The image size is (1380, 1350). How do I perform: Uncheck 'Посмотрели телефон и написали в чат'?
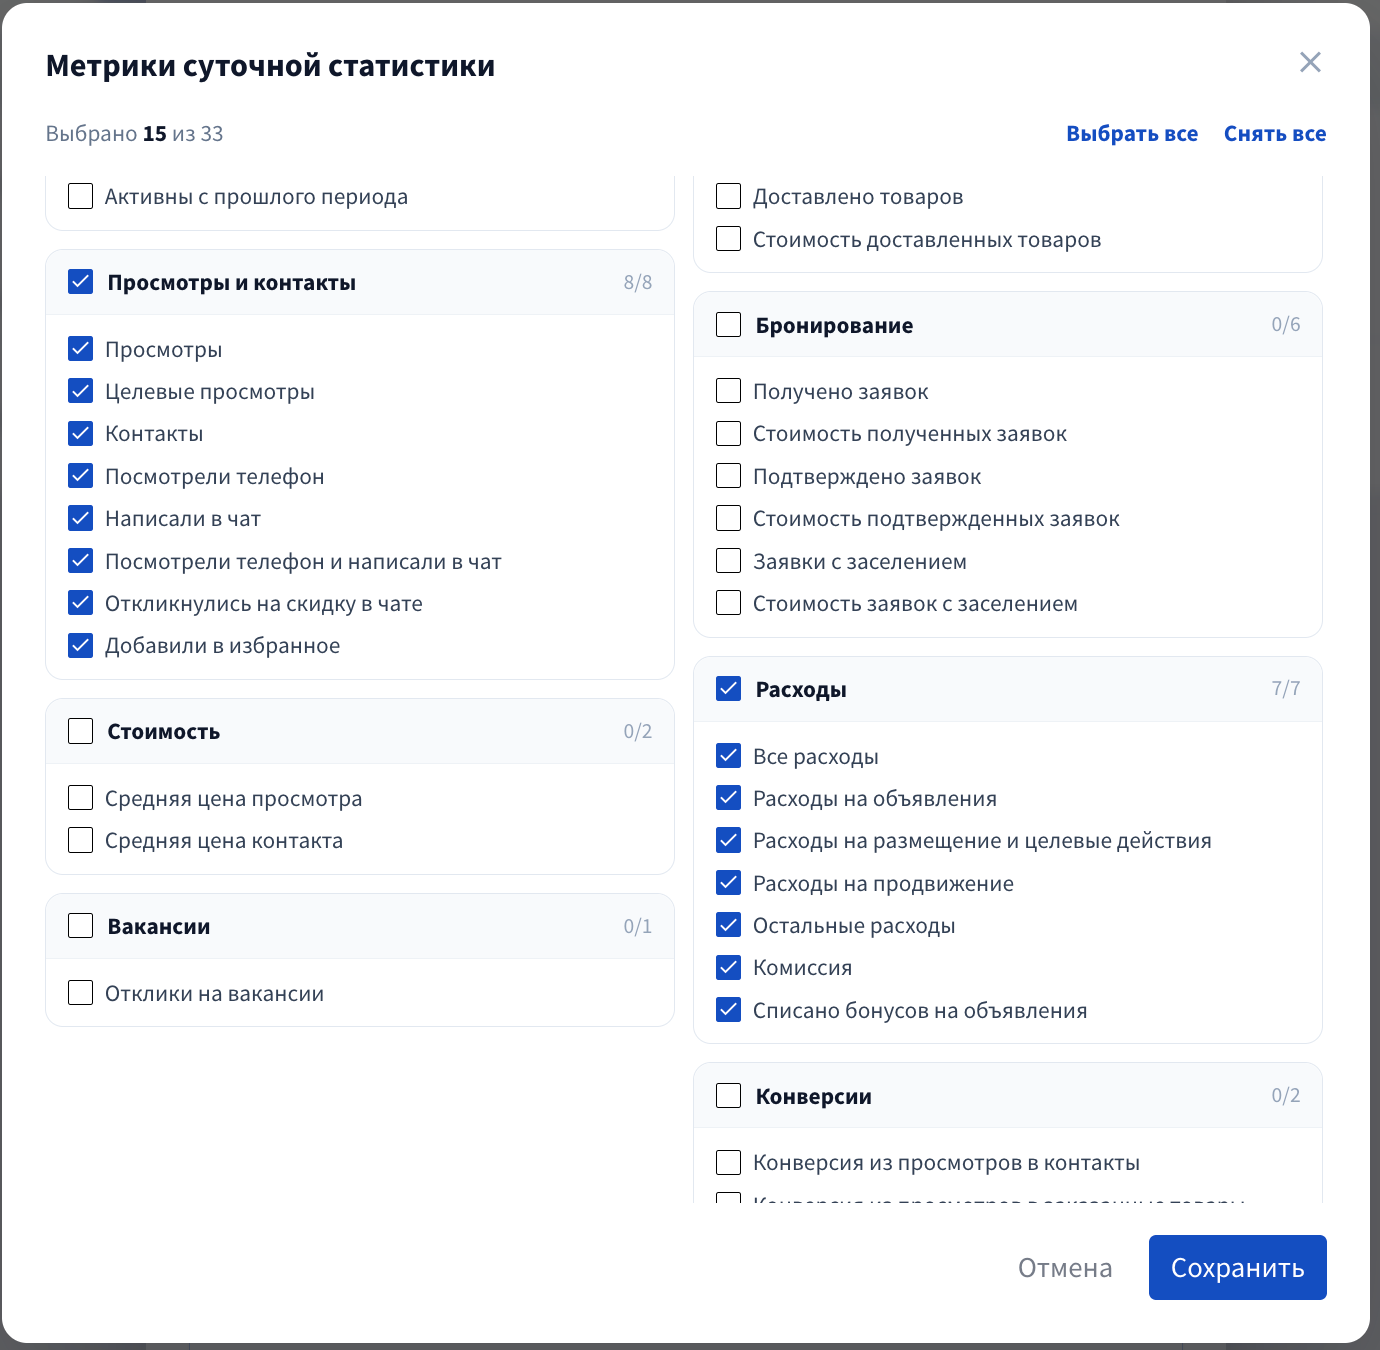pos(81,561)
